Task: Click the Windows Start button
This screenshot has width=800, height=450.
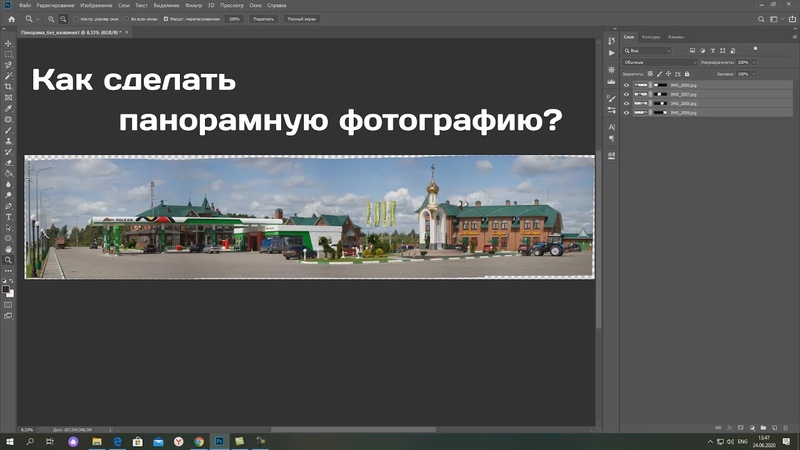Action: pyautogui.click(x=10, y=441)
